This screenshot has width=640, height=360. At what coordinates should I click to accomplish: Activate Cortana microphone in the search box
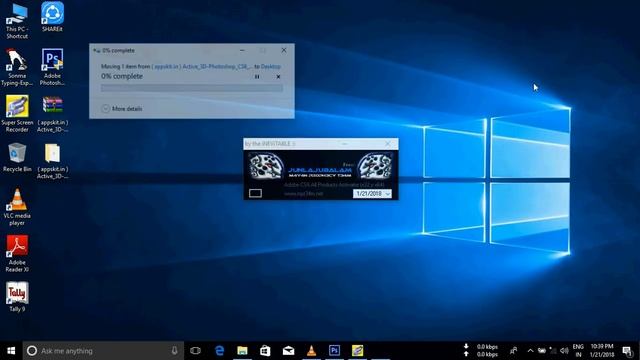[174, 351]
